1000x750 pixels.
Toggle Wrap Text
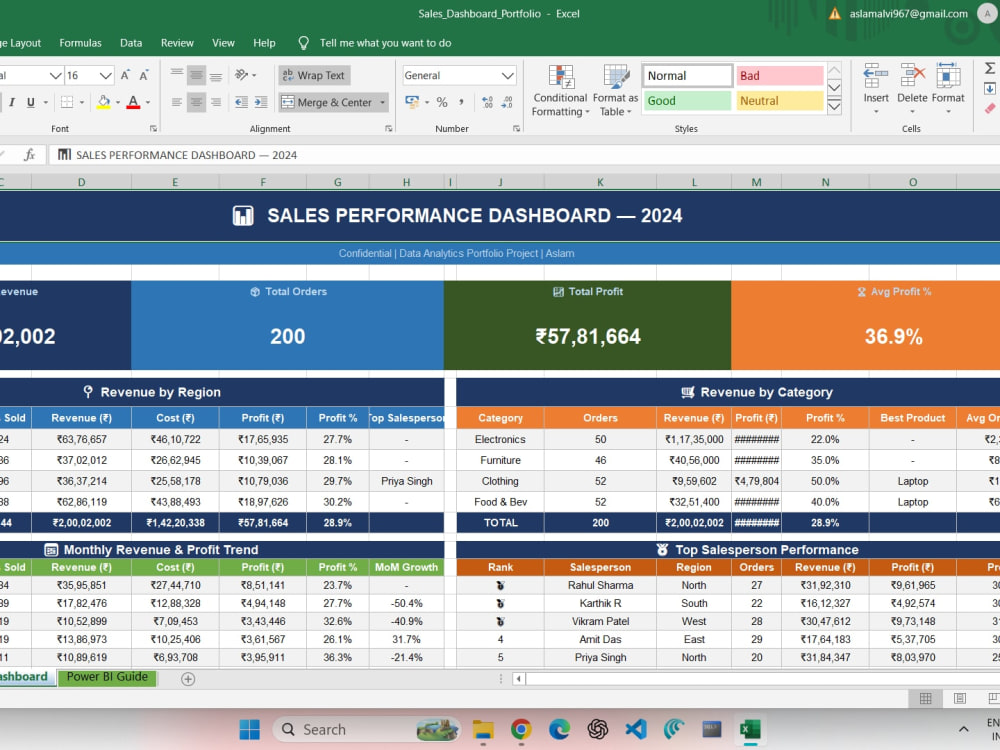click(314, 75)
